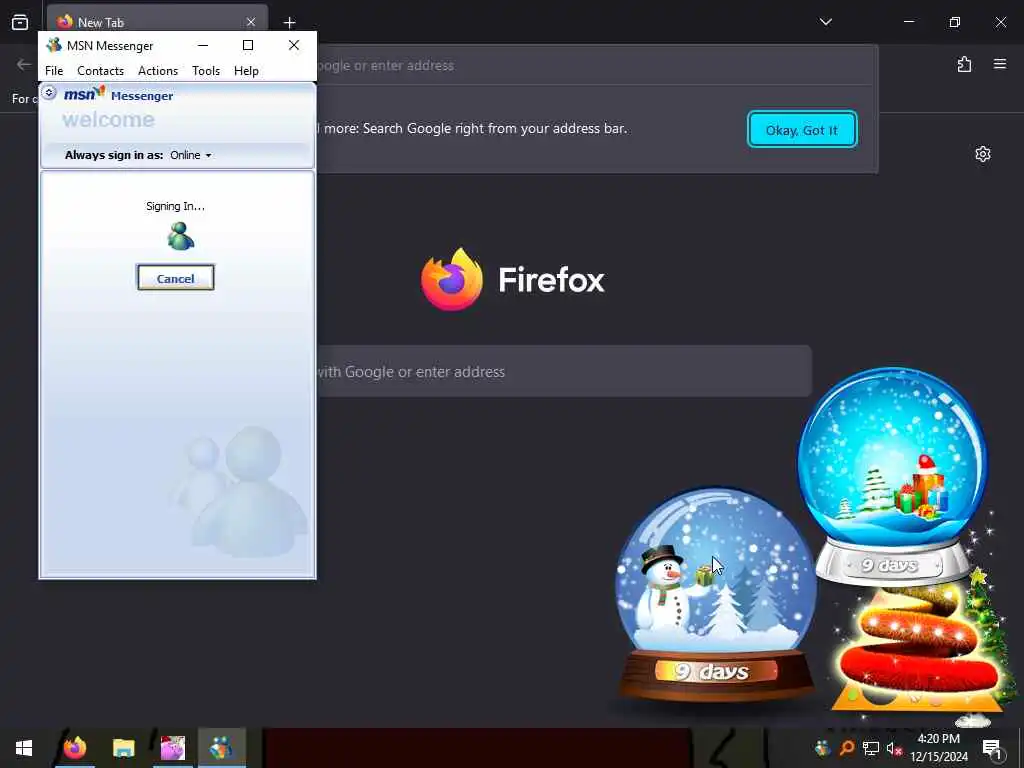Close the MSN Messenger window
The width and height of the screenshot is (1024, 768).
click(x=294, y=45)
